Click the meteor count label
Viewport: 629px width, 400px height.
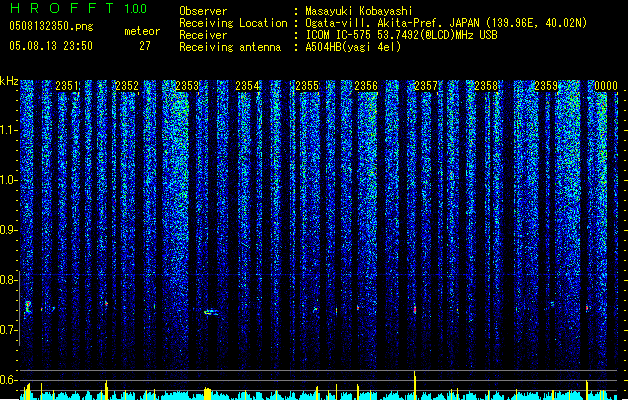142,31
